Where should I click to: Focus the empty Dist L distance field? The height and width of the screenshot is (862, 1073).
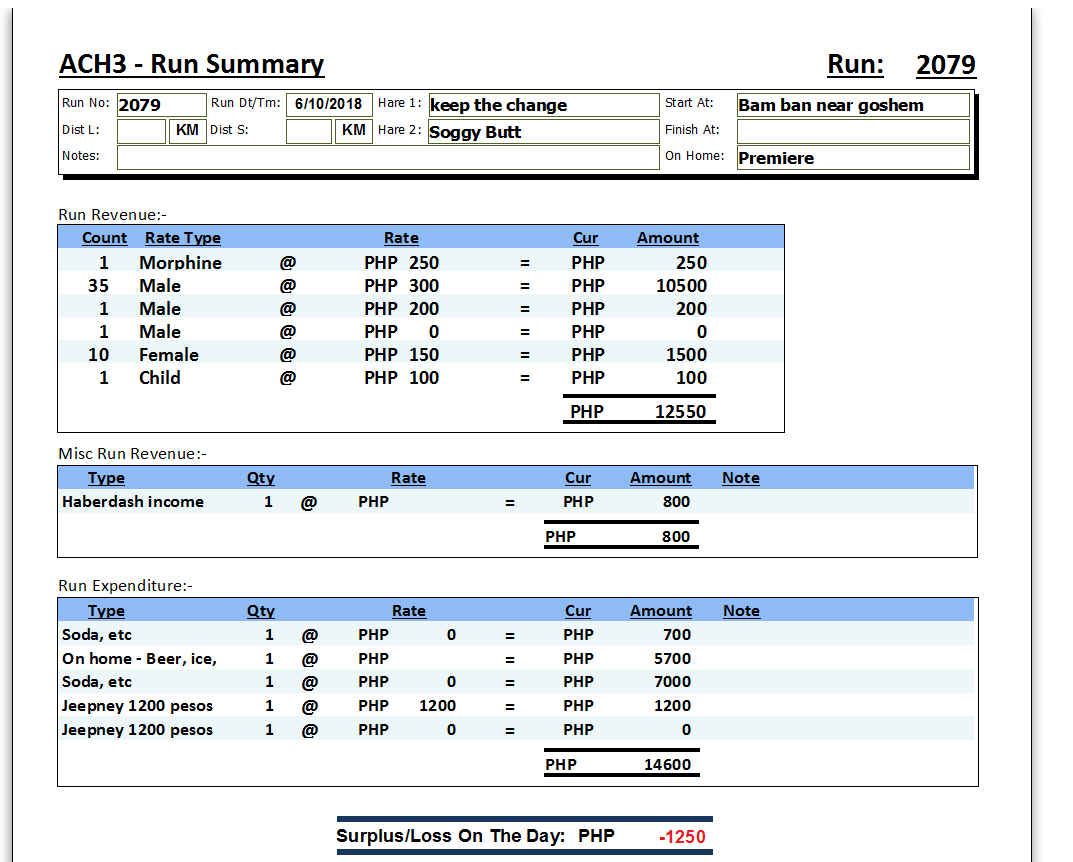[x=141, y=131]
